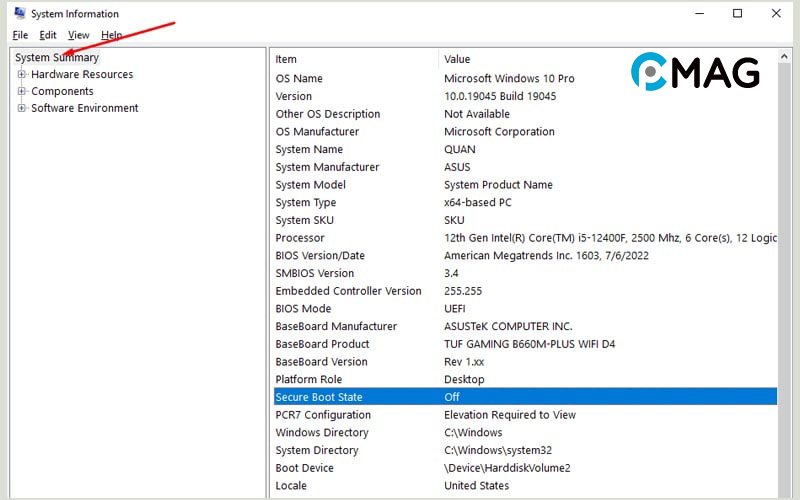Image resolution: width=800 pixels, height=500 pixels.
Task: Select the Software Environment tree label
Action: 85,108
